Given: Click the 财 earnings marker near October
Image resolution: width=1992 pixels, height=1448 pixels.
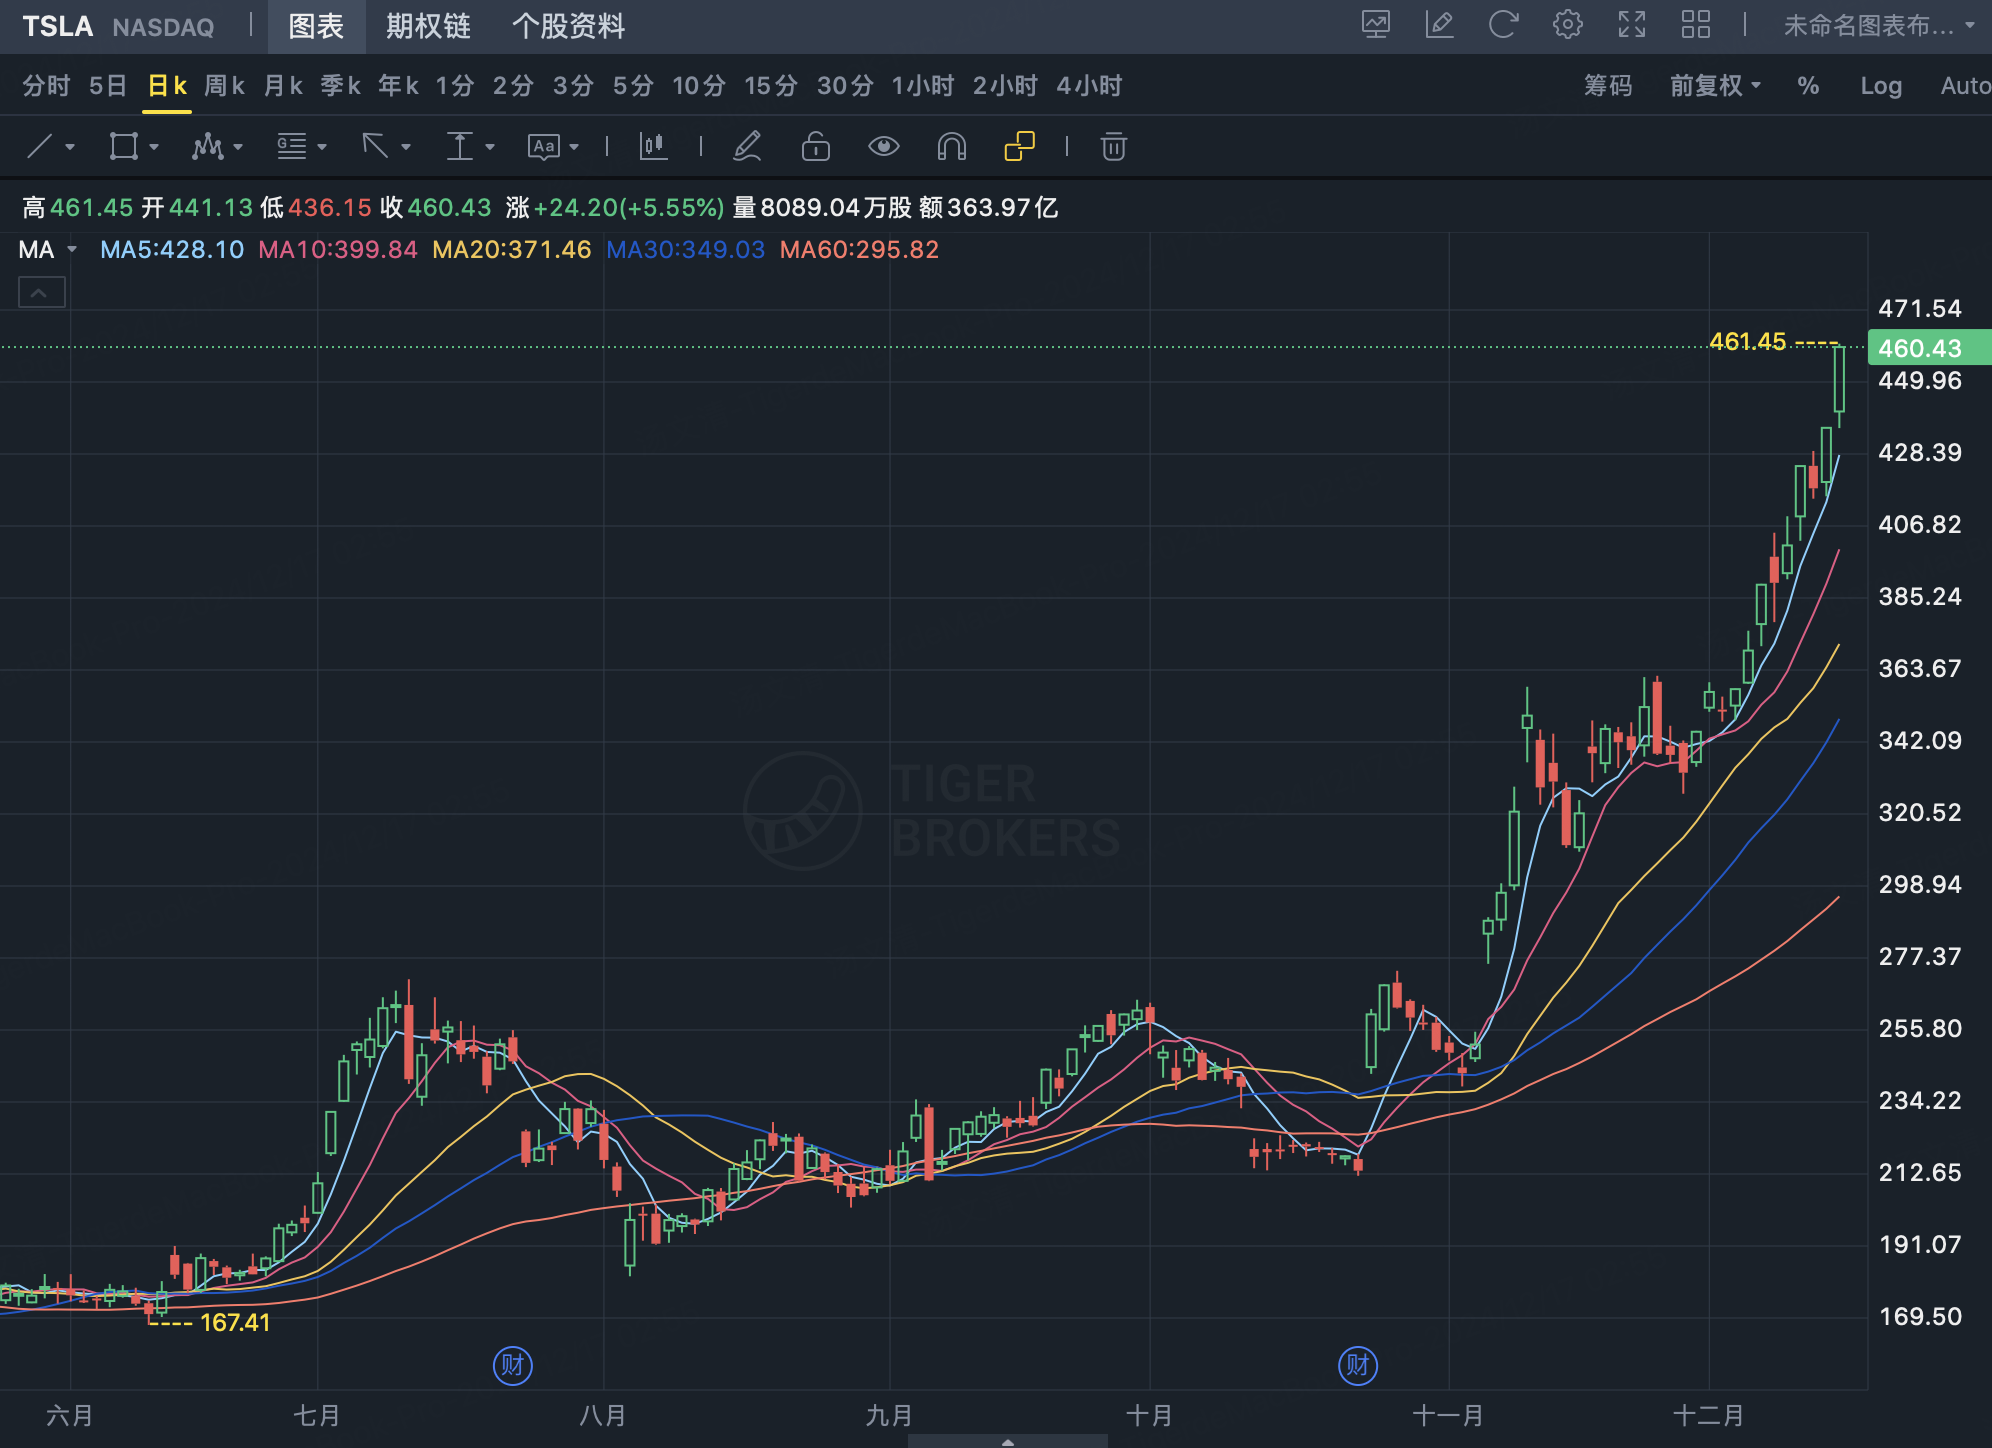Looking at the screenshot, I should click(1357, 1365).
